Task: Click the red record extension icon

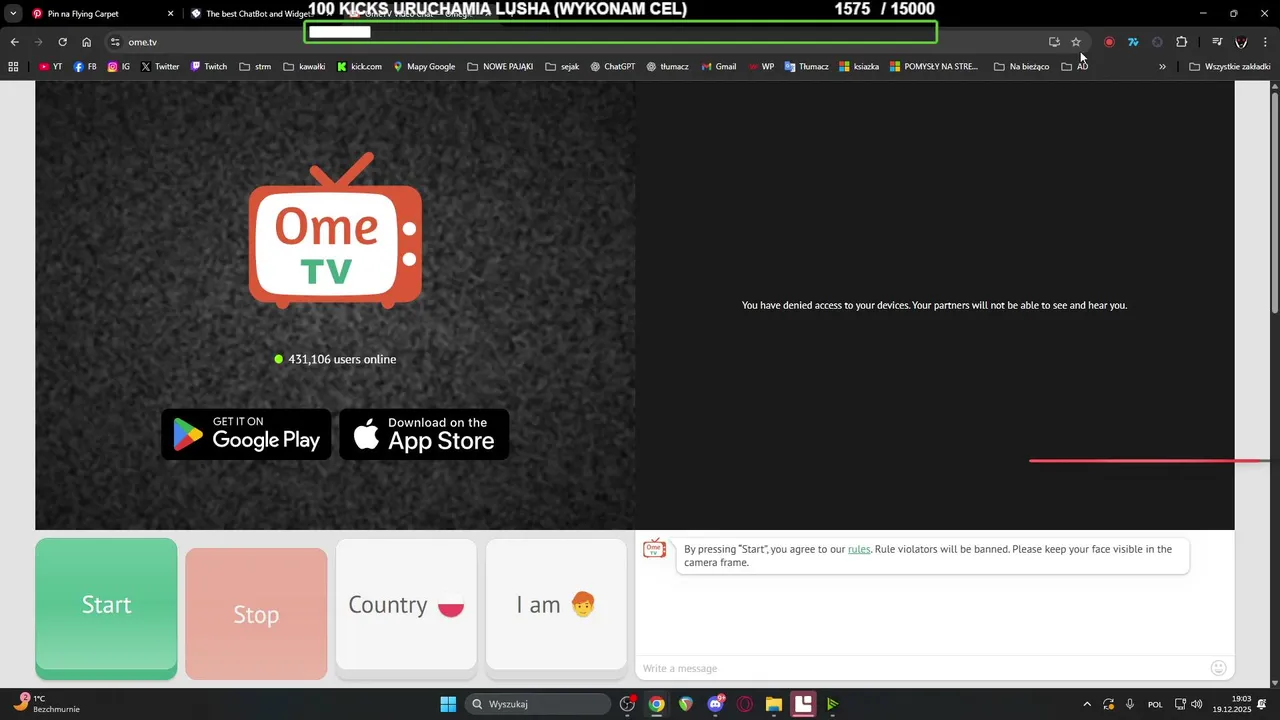Action: [1109, 42]
